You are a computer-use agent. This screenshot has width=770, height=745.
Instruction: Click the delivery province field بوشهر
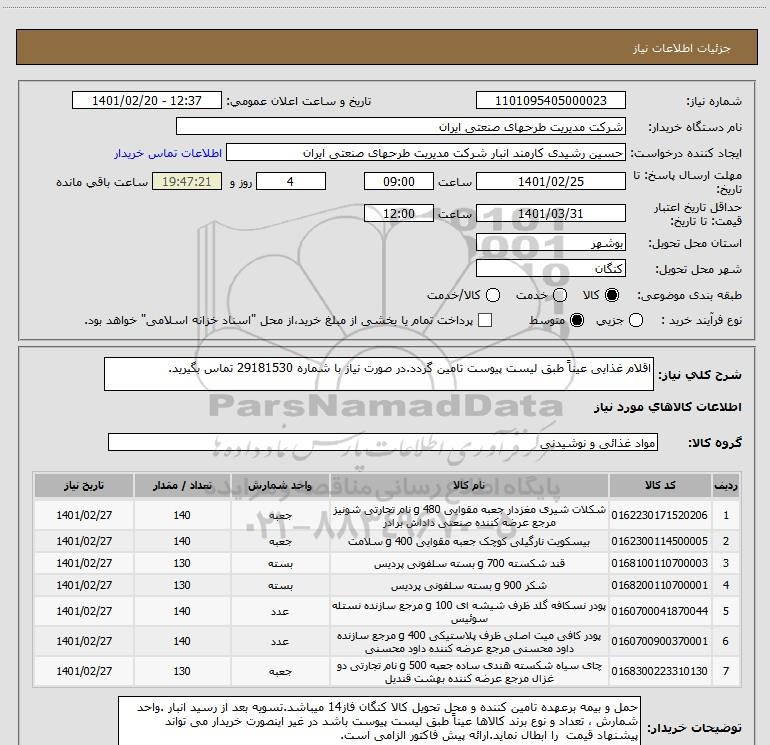[550, 243]
